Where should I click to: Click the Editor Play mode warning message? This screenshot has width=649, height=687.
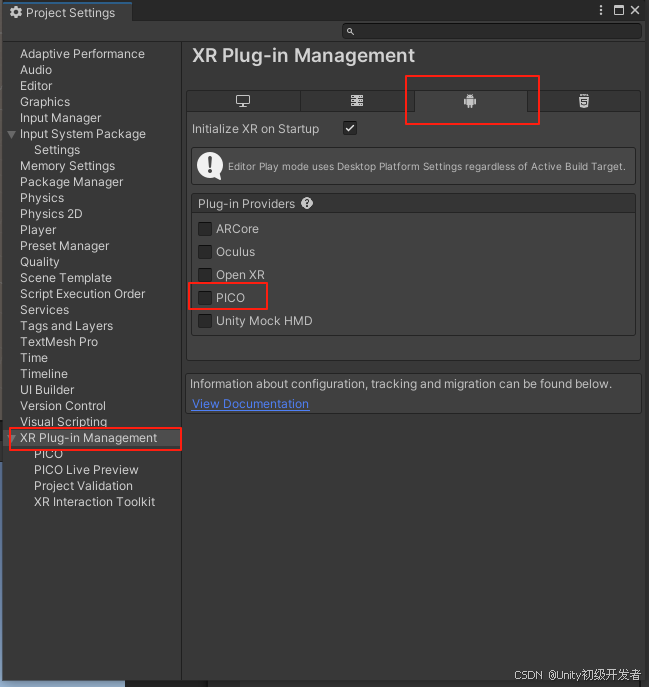click(x=413, y=166)
